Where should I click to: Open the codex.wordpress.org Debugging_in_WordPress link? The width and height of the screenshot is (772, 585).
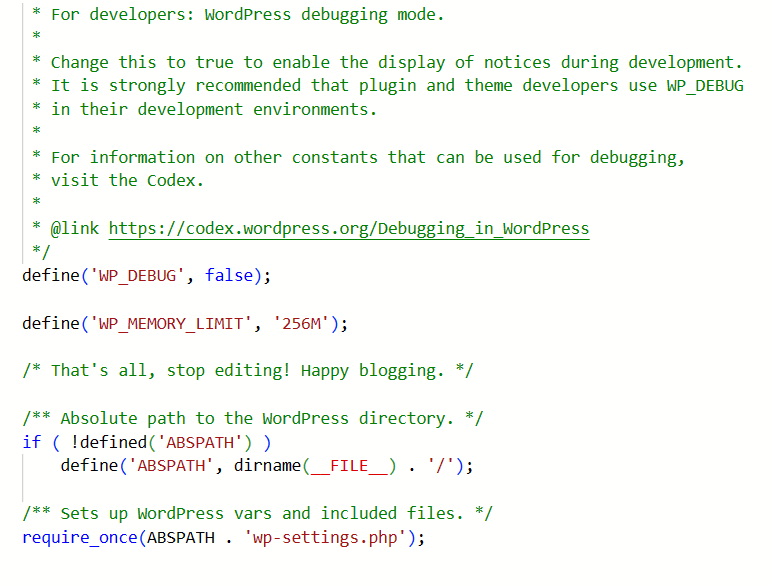point(348,228)
